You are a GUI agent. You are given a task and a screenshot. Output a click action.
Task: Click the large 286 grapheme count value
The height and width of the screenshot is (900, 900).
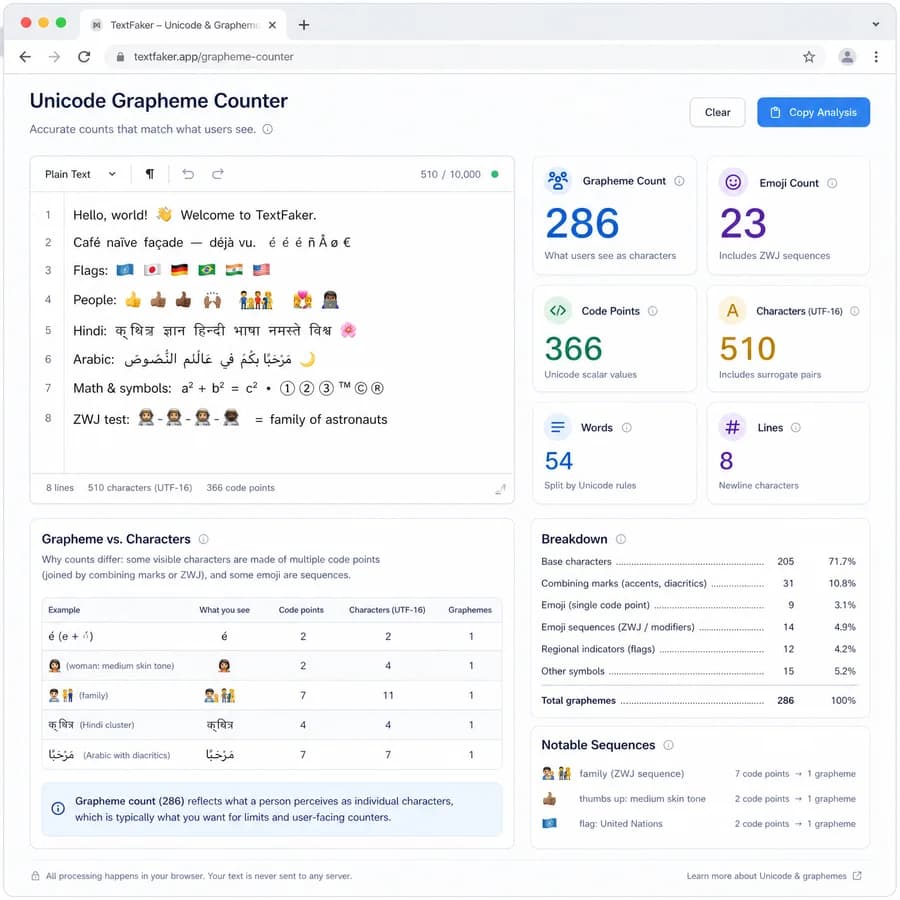[582, 223]
